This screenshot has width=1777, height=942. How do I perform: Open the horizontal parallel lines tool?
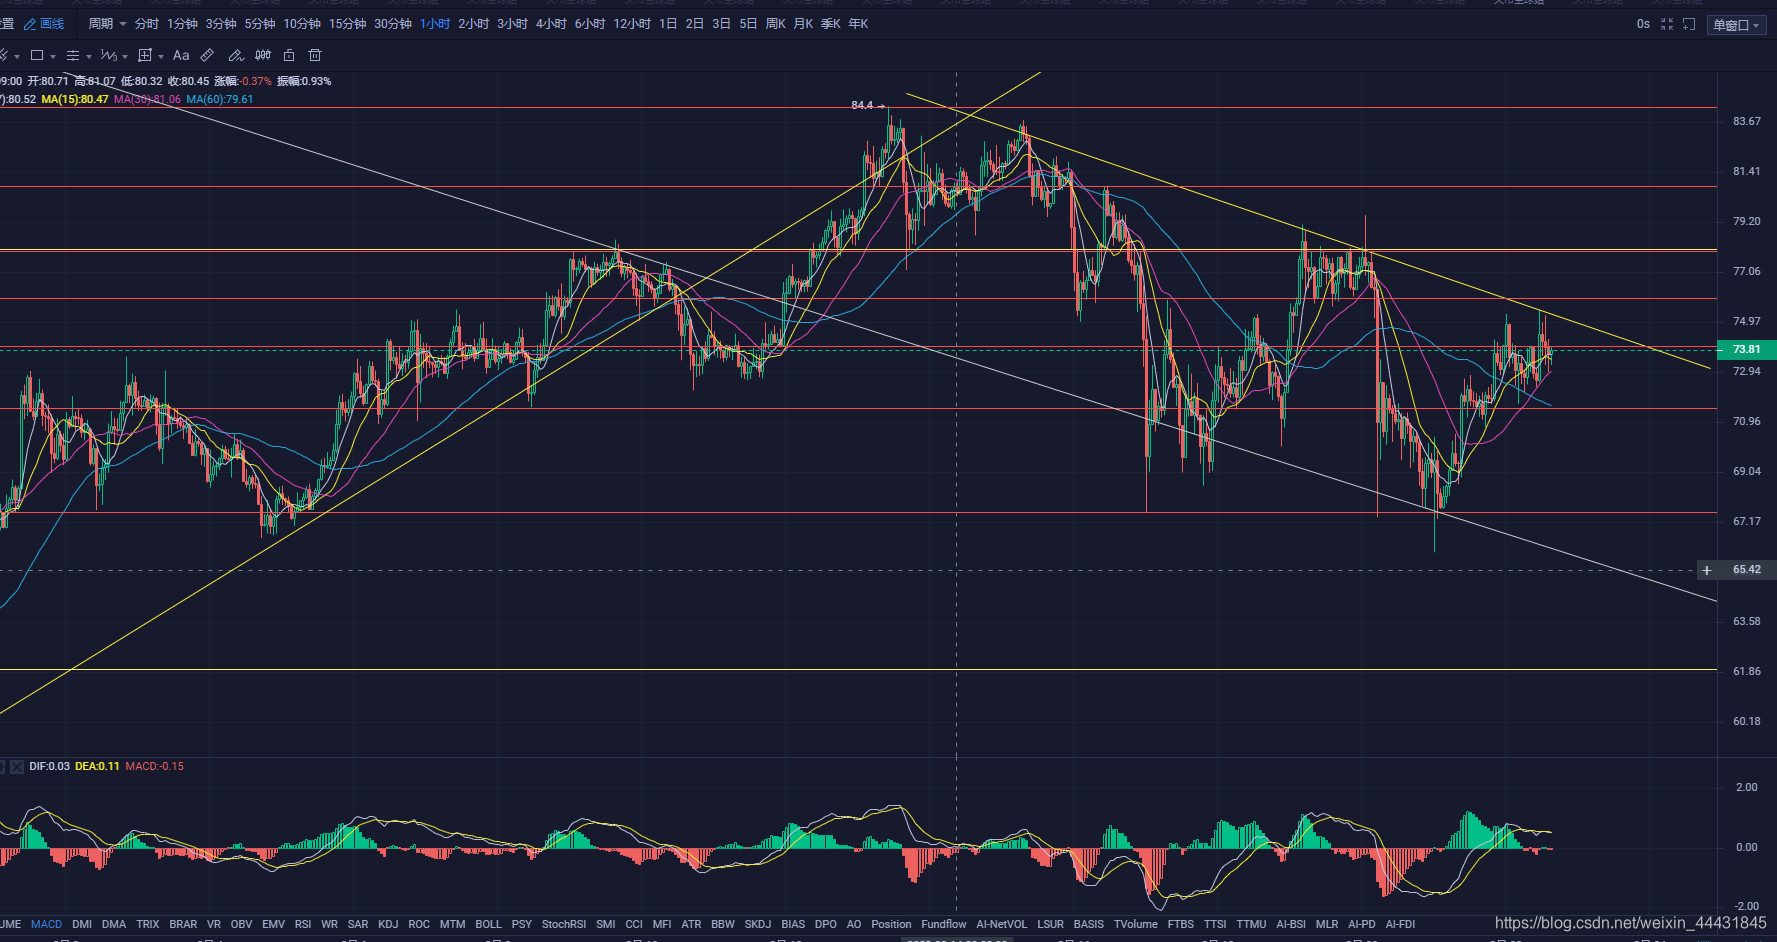coord(73,55)
